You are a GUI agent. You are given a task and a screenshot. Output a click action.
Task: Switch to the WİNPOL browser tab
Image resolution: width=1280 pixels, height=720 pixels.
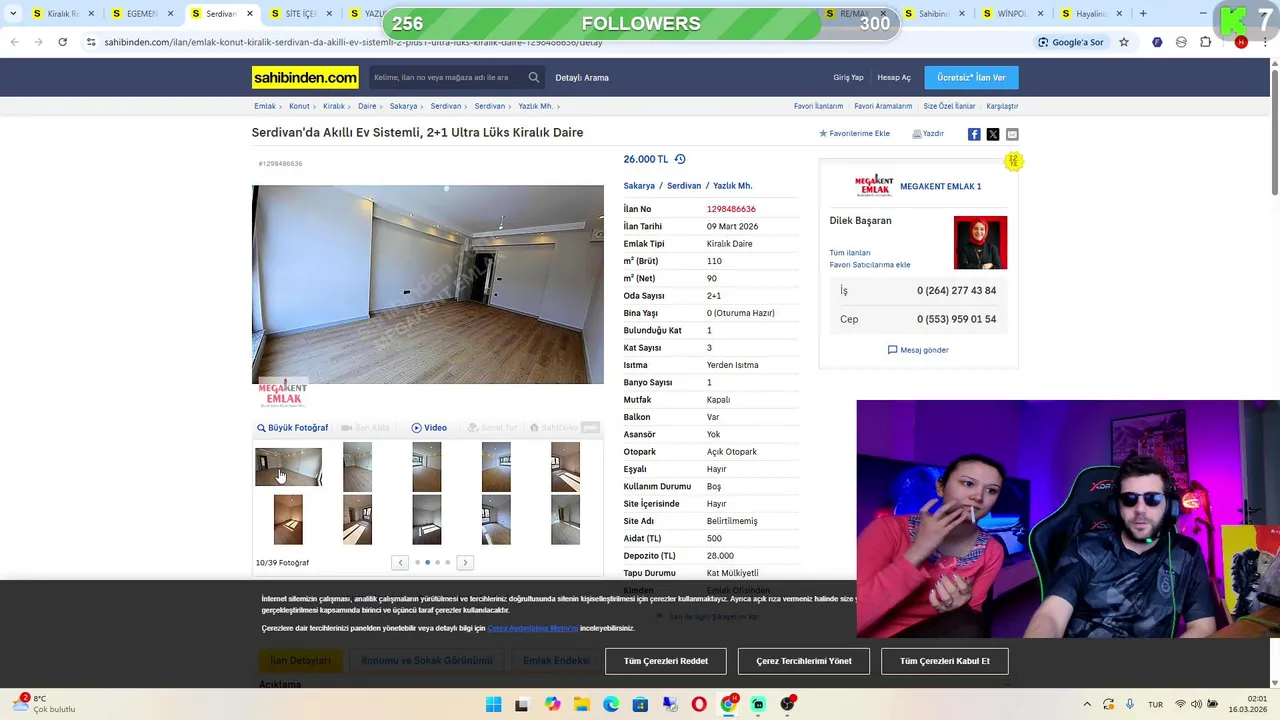(x=1014, y=14)
